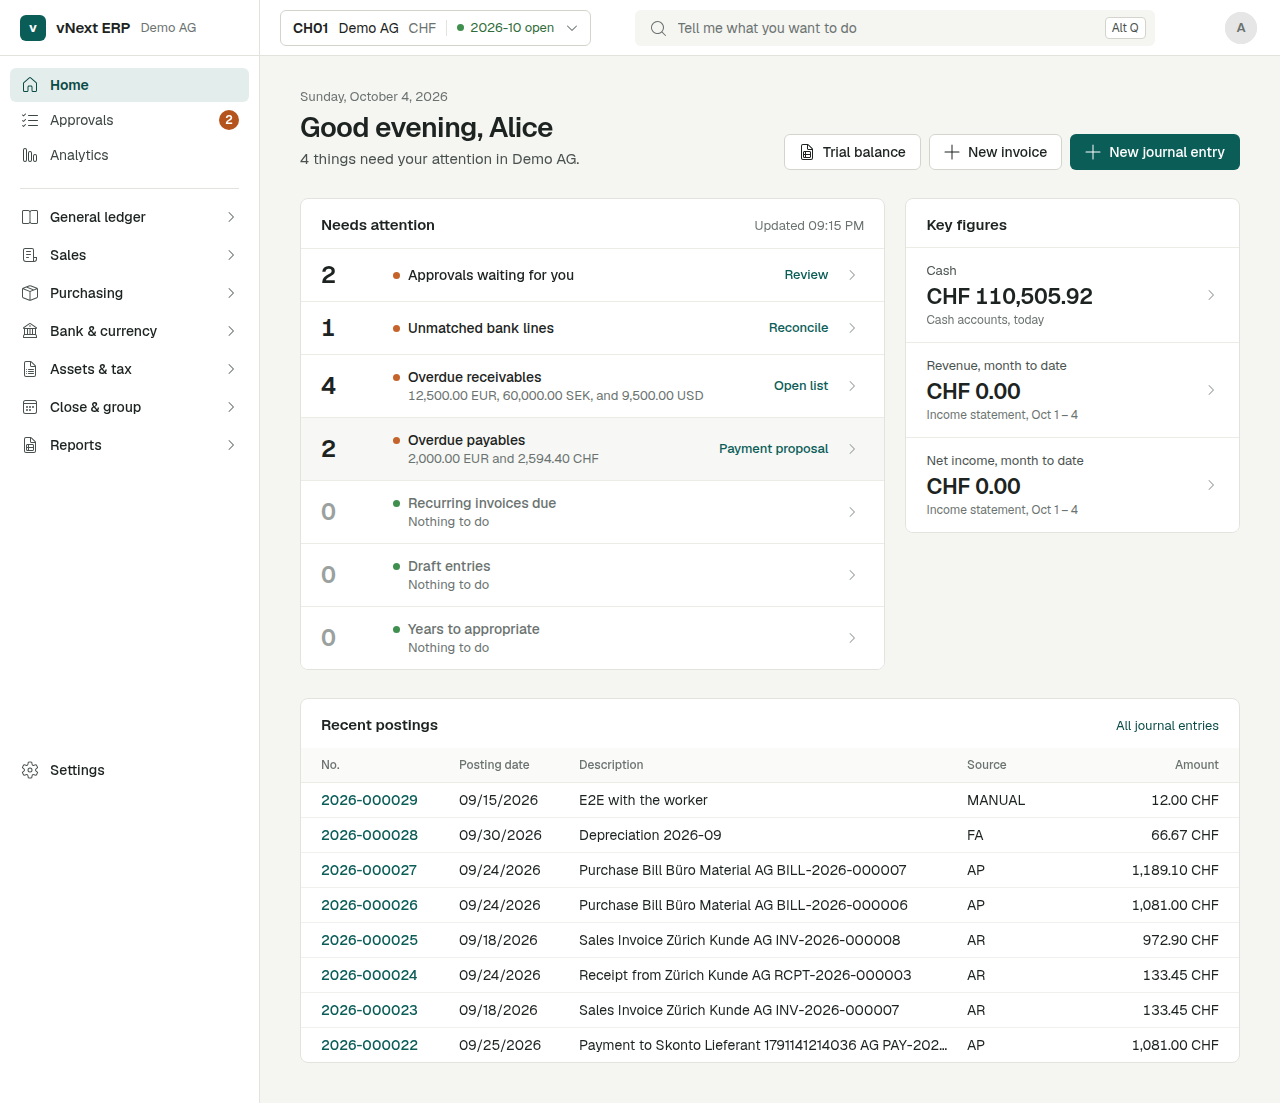Click the vNext ERP logo icon
This screenshot has width=1280, height=1103.
(33, 28)
